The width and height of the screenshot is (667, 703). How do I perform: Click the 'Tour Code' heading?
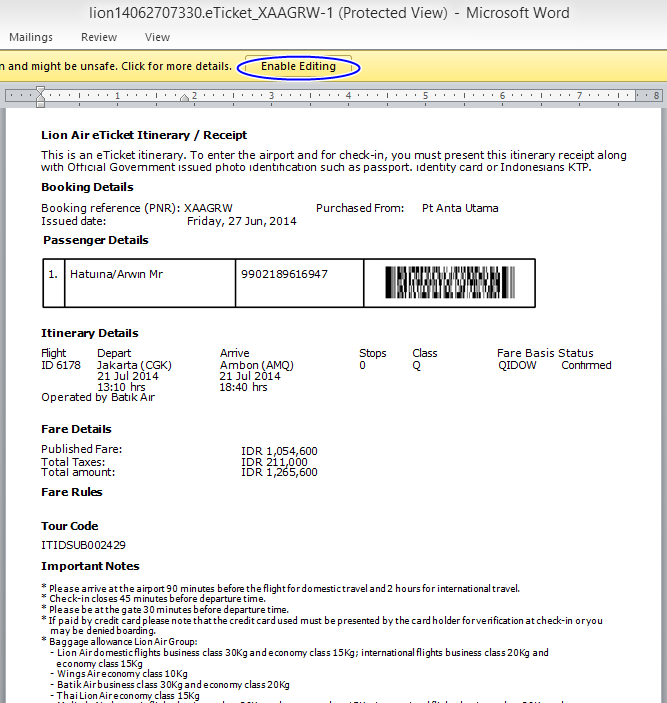[70, 526]
